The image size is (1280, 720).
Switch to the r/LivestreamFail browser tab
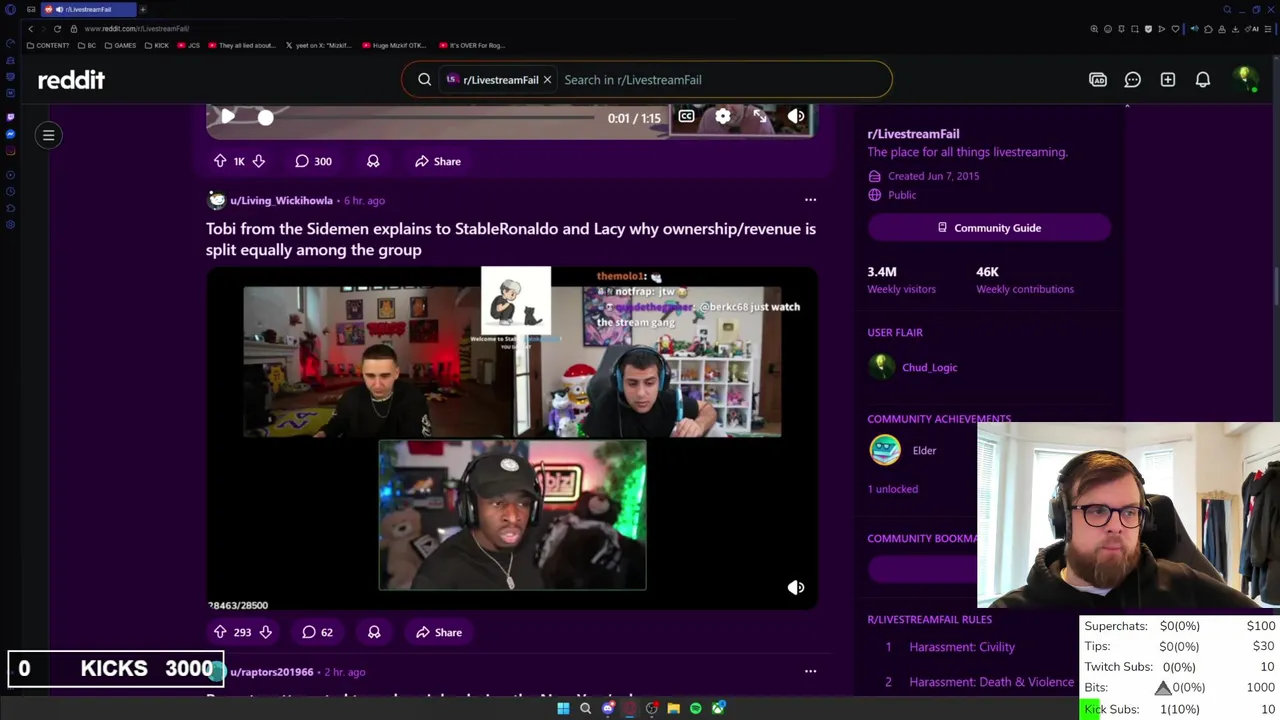pos(88,9)
